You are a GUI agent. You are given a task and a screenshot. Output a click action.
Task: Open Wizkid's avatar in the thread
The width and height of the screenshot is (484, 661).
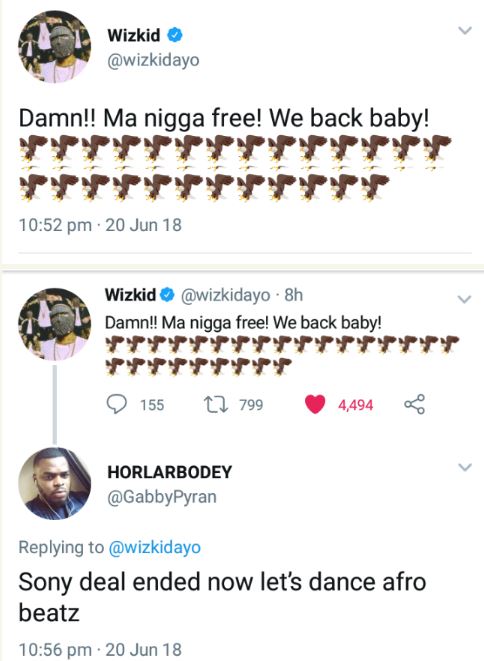[54, 324]
